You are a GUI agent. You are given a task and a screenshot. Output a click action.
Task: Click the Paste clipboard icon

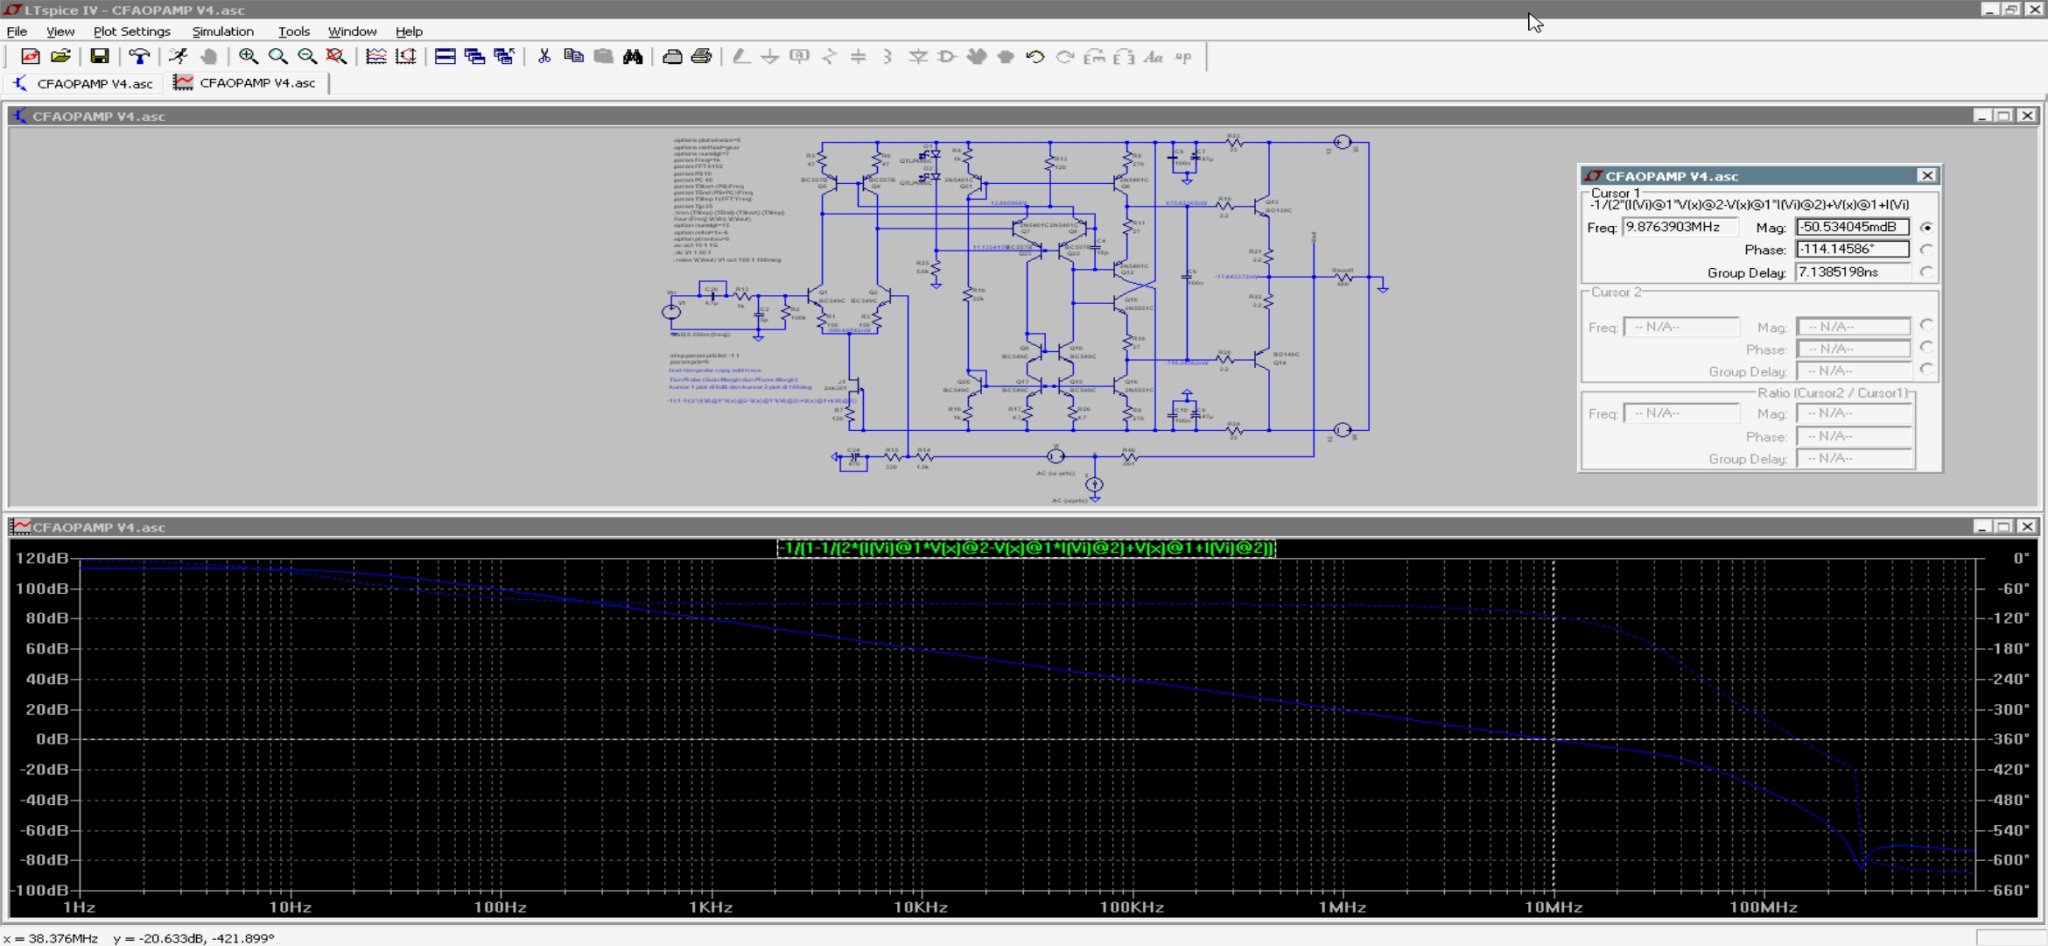[x=603, y=57]
